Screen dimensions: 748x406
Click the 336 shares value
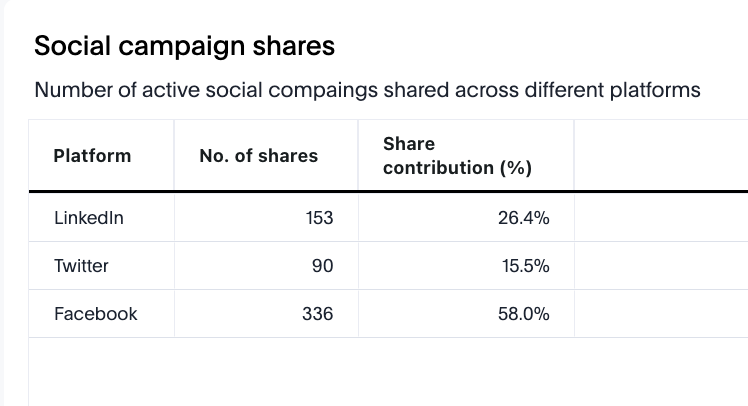point(317,314)
